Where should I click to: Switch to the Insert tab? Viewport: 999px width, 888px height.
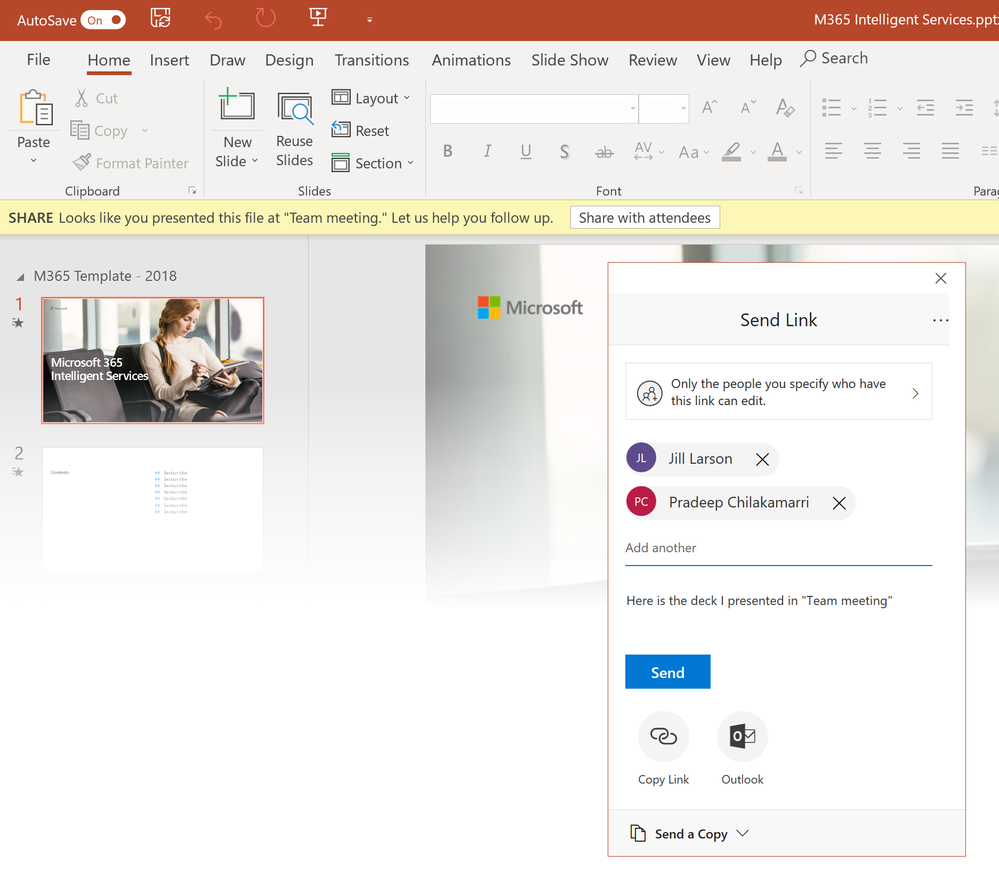[x=169, y=60]
